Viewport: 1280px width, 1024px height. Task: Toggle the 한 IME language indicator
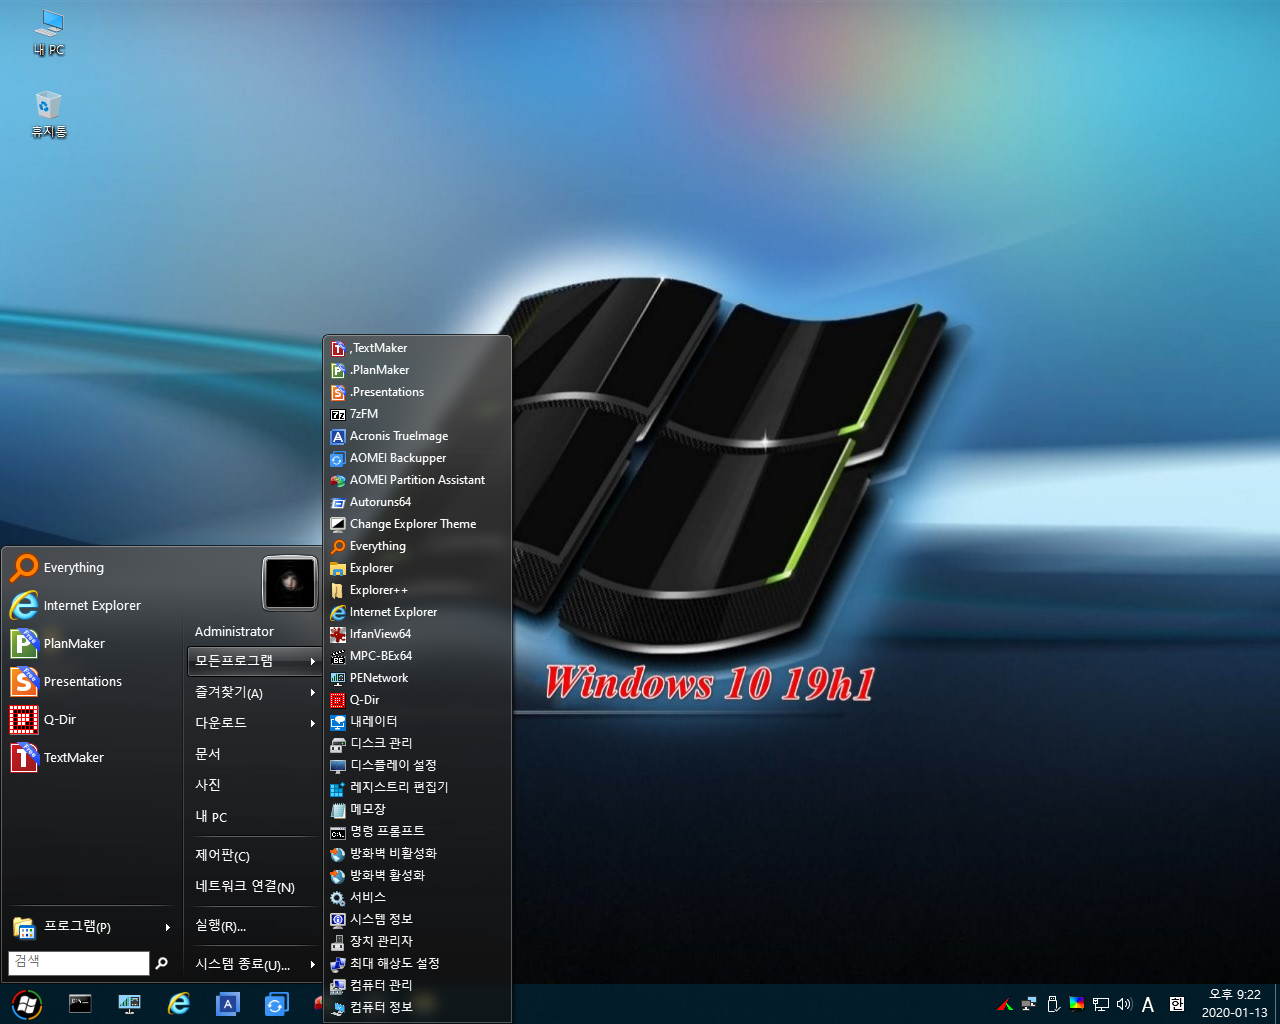point(1177,1004)
